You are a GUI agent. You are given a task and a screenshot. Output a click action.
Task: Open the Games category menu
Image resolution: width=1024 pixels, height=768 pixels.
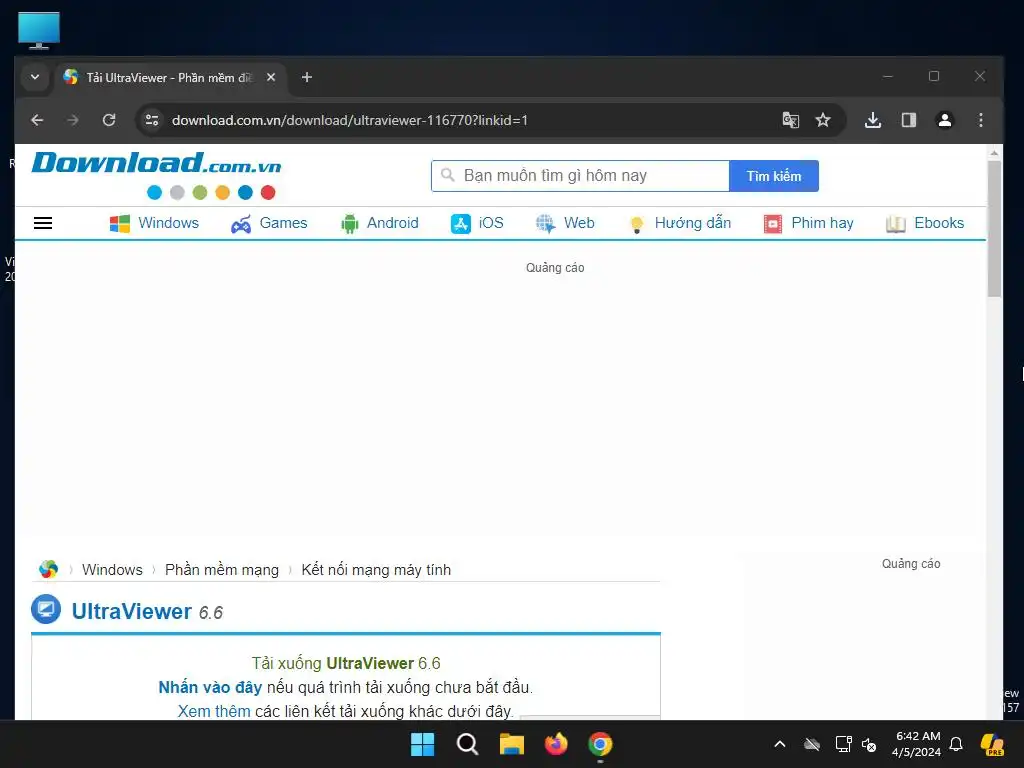coord(269,223)
